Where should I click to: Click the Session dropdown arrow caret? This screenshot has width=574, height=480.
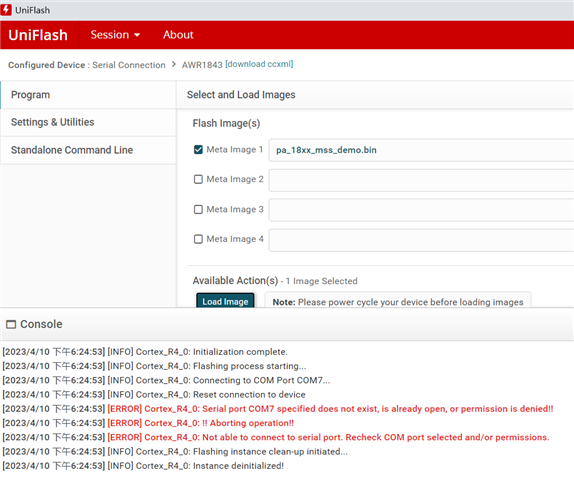137,35
